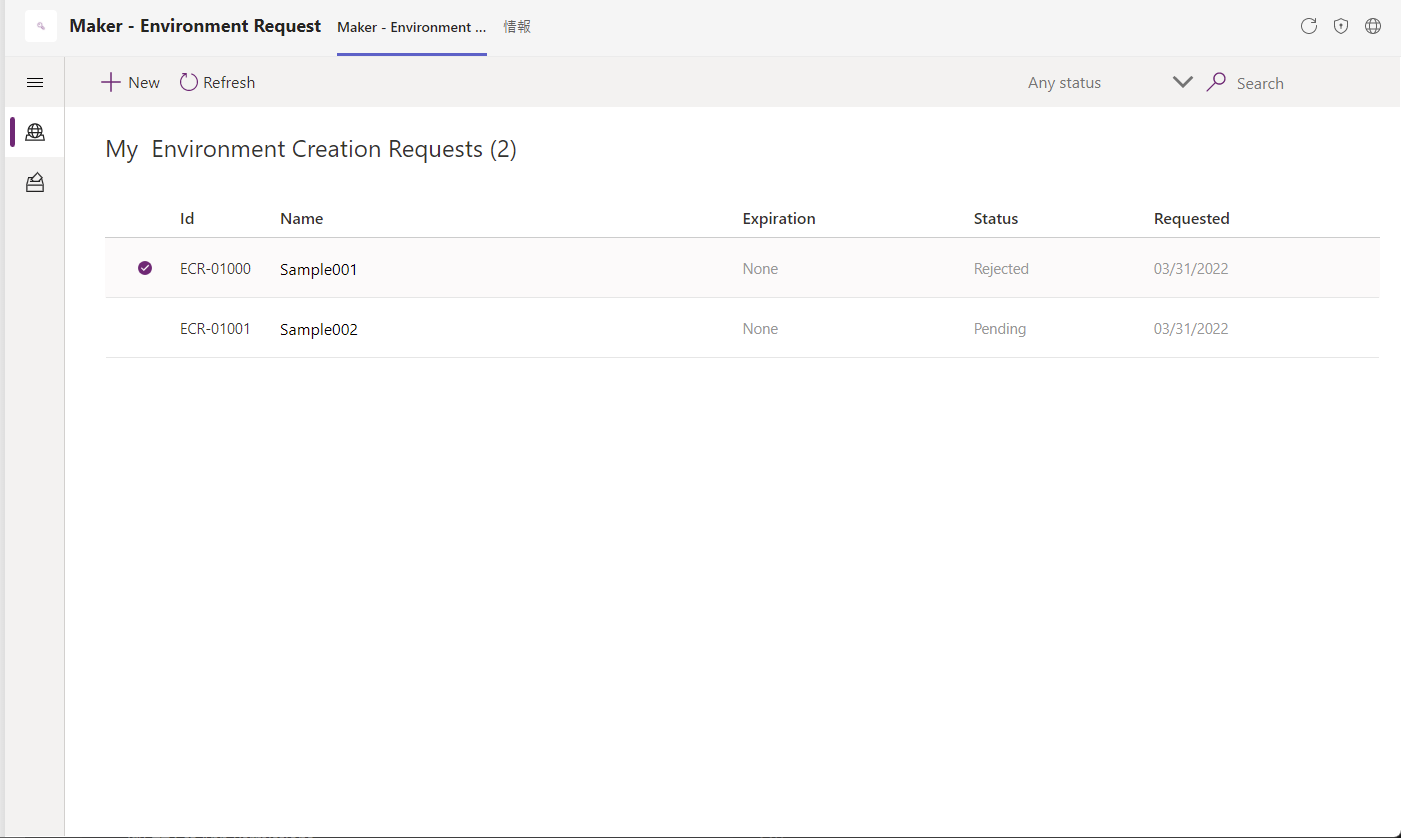Deselect the checkmark on ECR-01000 row
1401x838 pixels.
(x=145, y=268)
